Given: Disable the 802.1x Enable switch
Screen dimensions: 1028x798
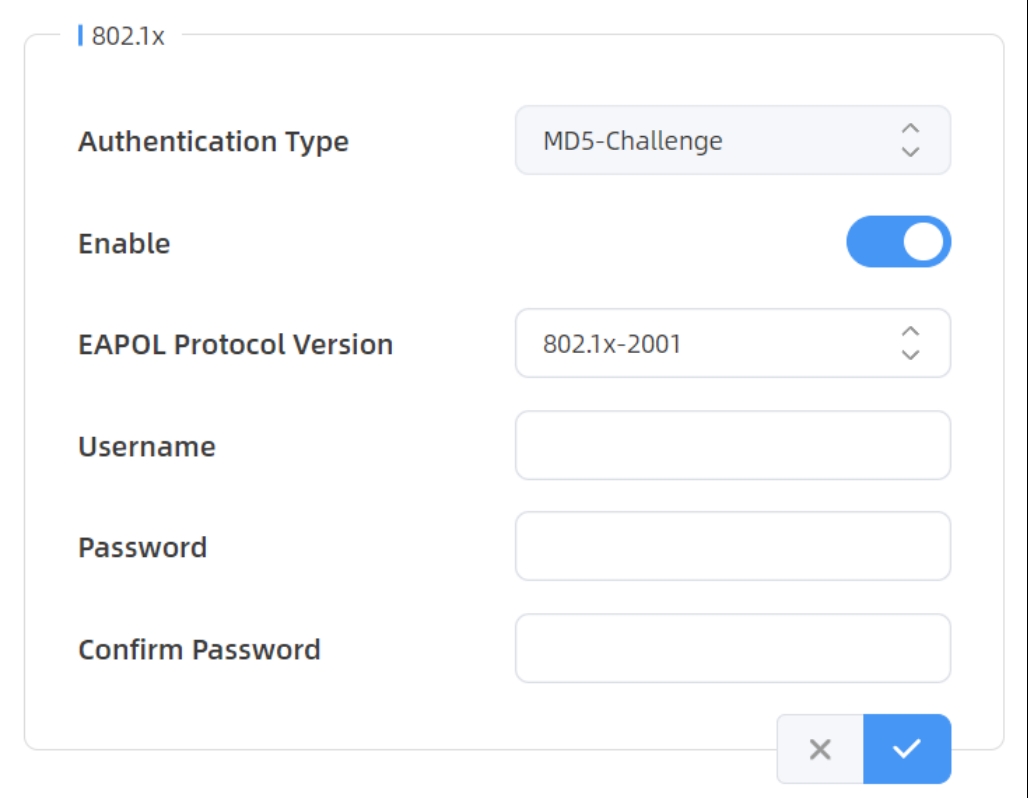Looking at the screenshot, I should tap(898, 242).
